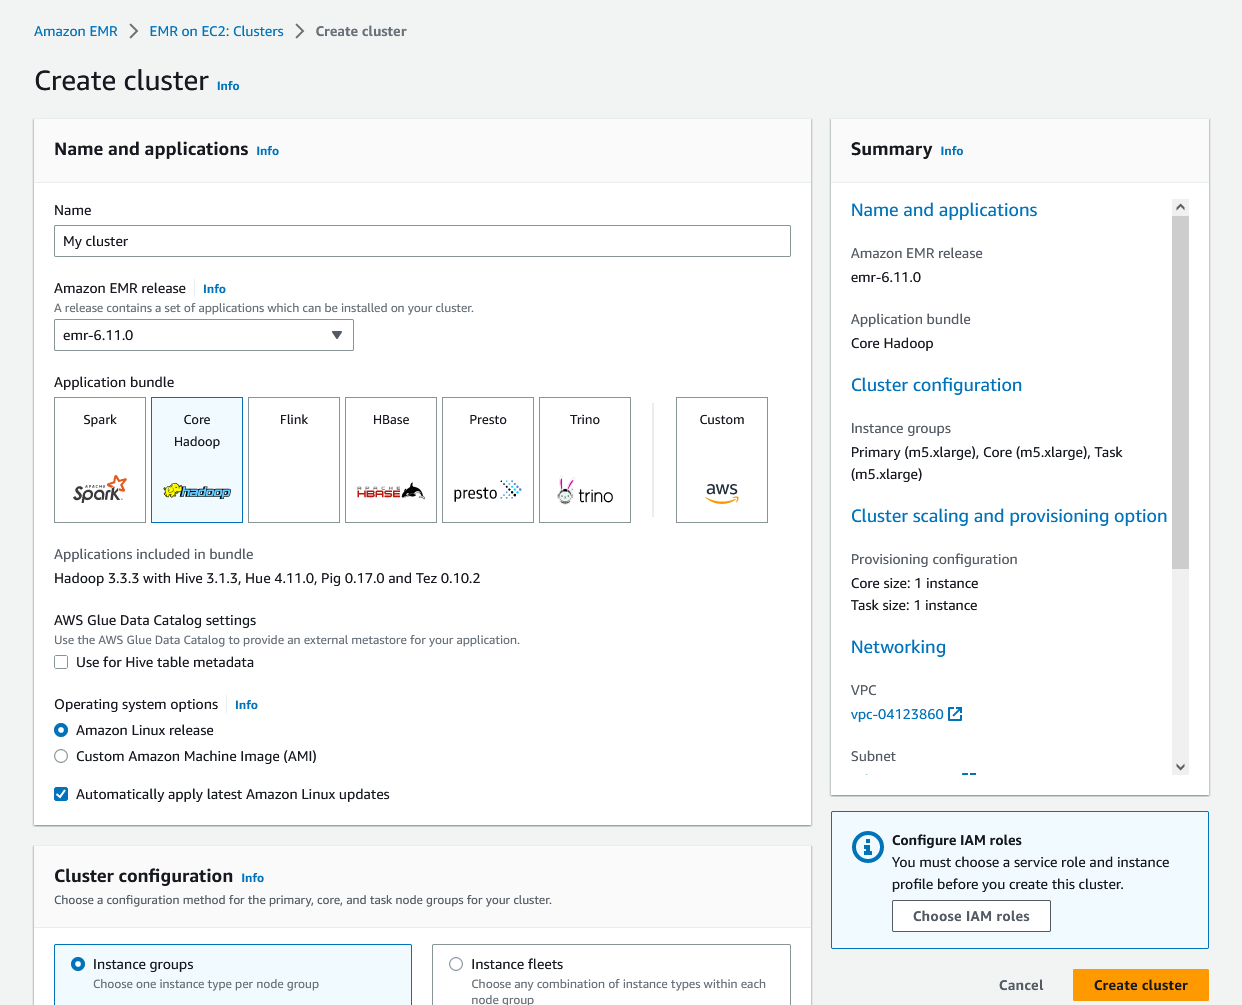Open Info next to Create cluster heading
This screenshot has height=1005, width=1242.
click(x=228, y=86)
